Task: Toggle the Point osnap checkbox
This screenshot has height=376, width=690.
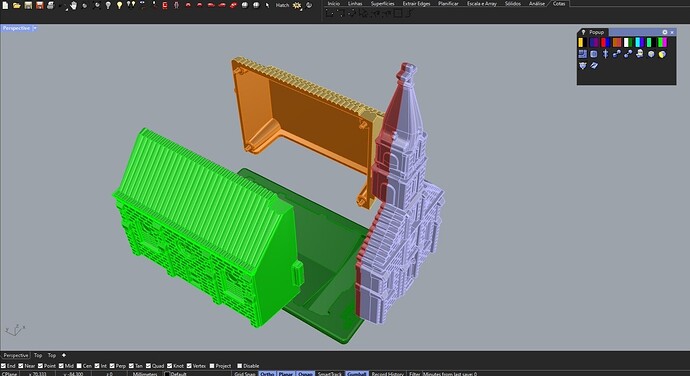Action: [x=40, y=365]
